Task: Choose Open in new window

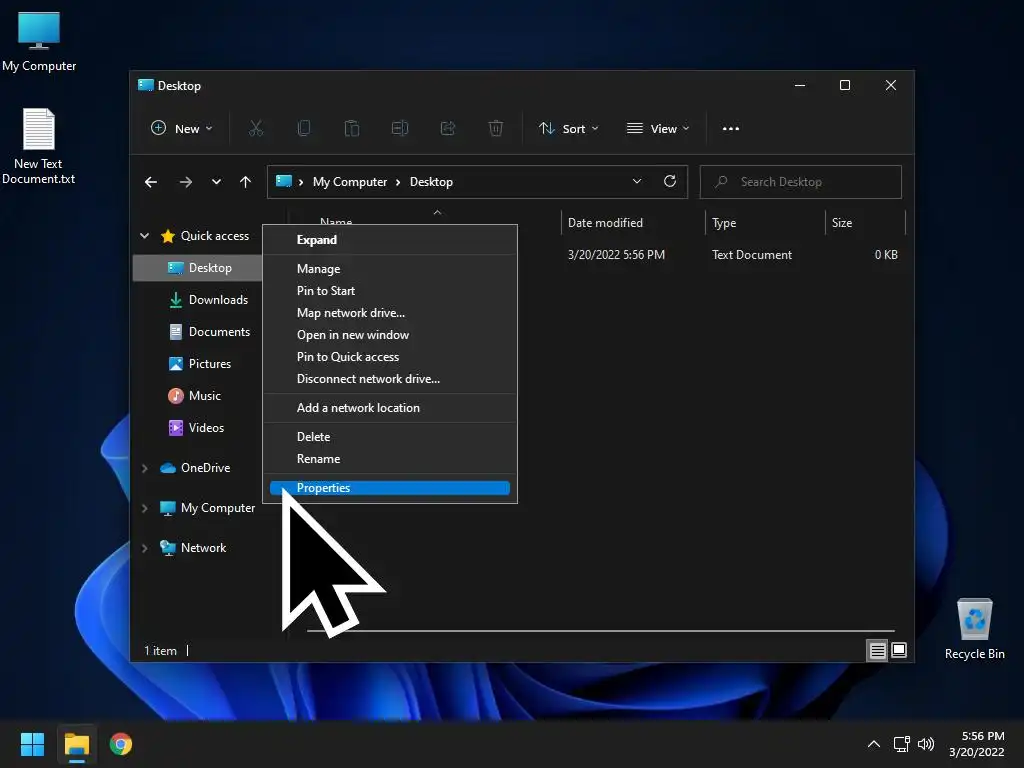Action: [x=390, y=335]
